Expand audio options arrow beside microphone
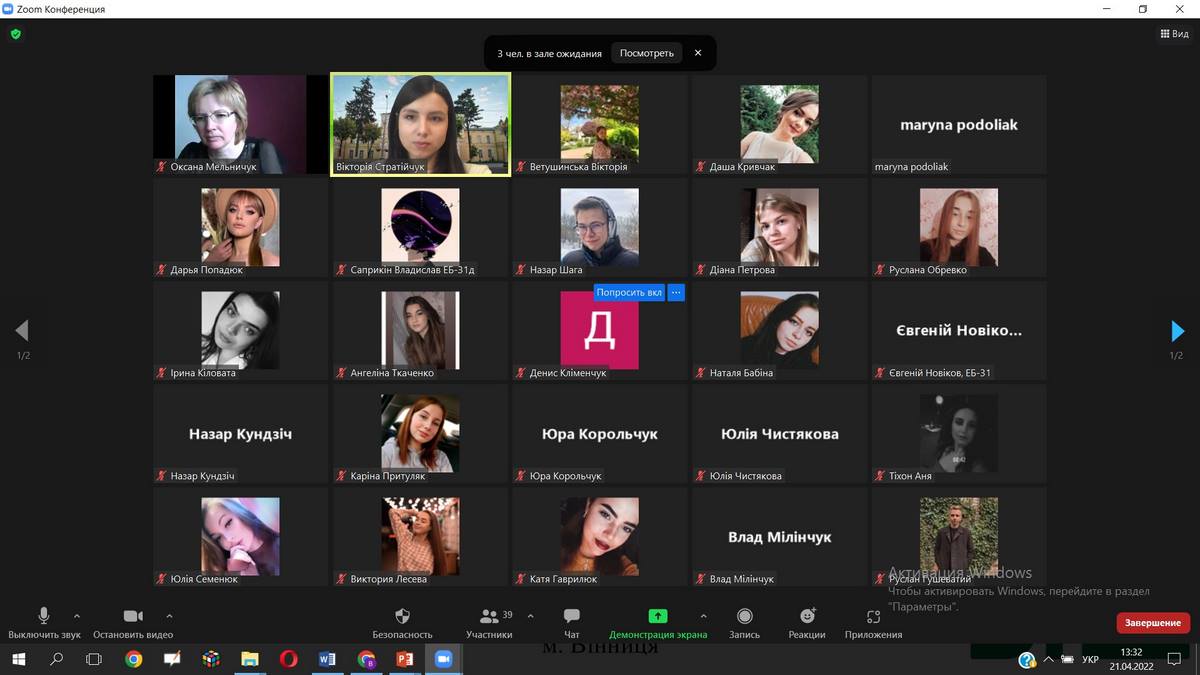Image resolution: width=1200 pixels, height=675 pixels. tap(77, 616)
